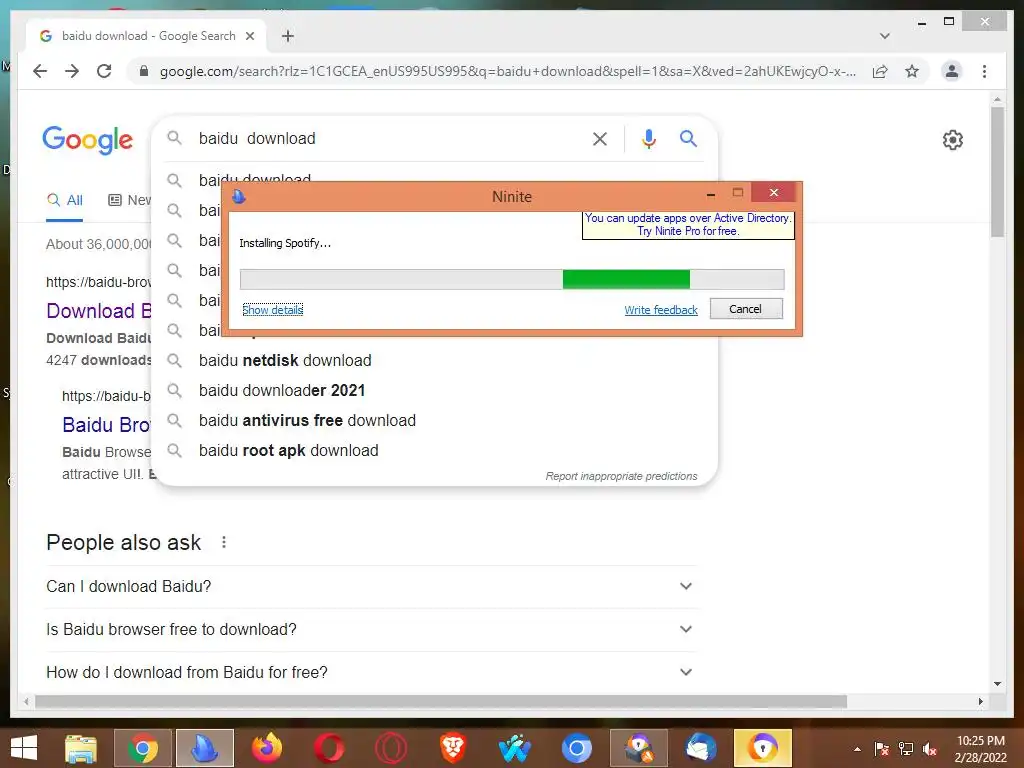Open the network status tray icon

coord(906,749)
